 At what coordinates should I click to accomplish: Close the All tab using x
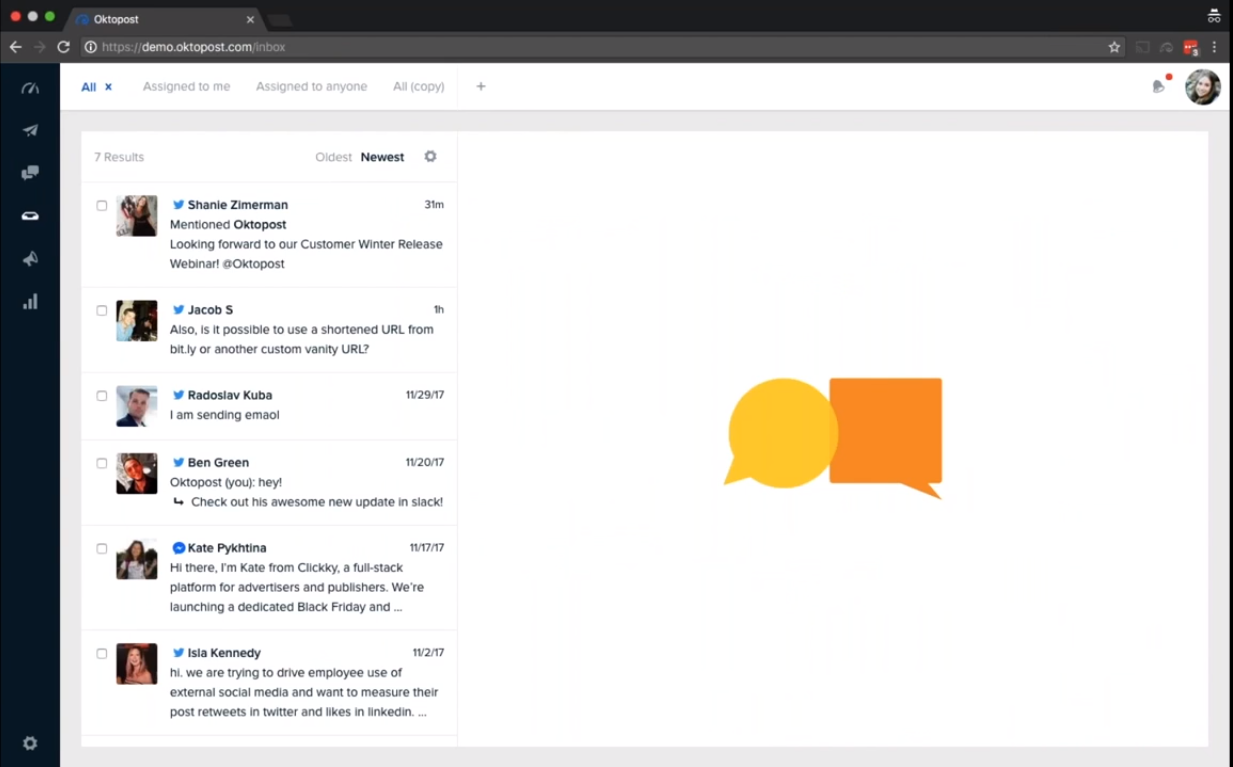coord(108,87)
